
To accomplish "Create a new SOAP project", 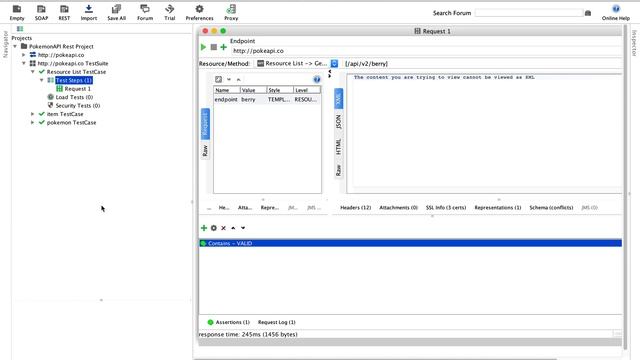I will (x=41, y=13).
